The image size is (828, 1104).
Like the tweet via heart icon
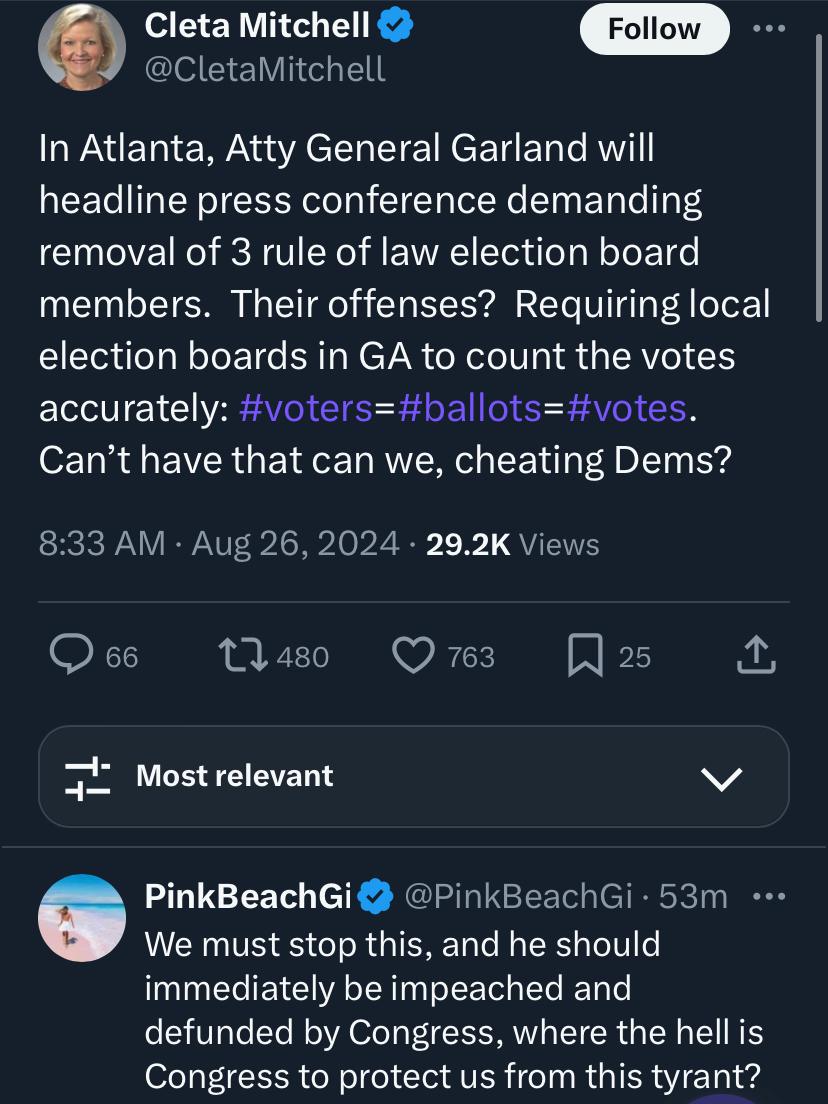413,655
